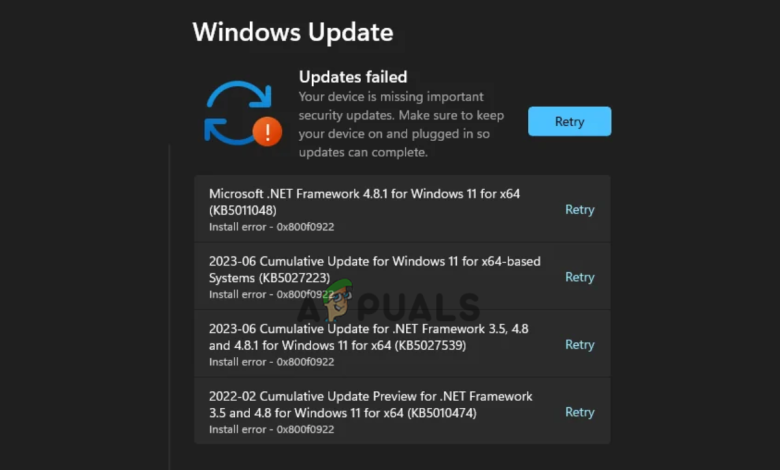Viewport: 780px width, 470px height.
Task: Retry the KB5010474 cumulative update preview
Action: [x=580, y=412]
